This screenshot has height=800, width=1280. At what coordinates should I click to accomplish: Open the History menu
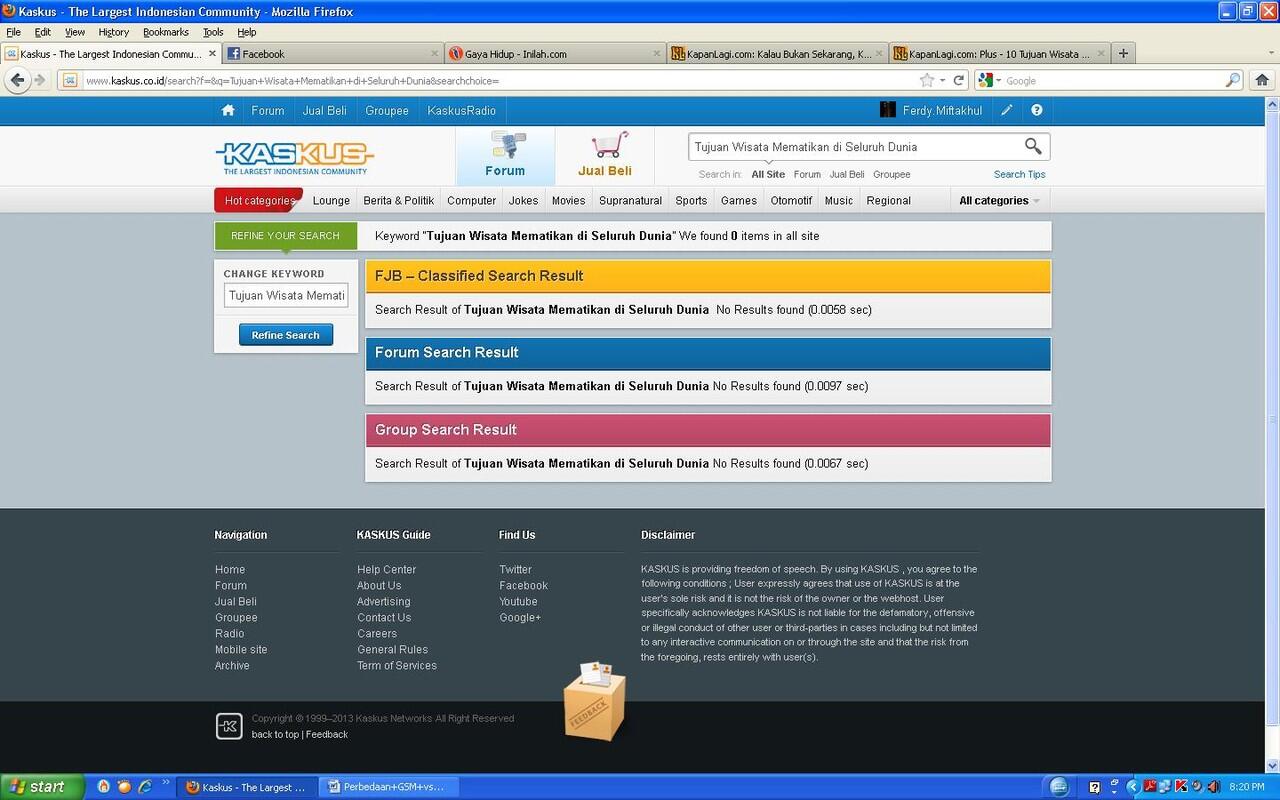(x=114, y=32)
